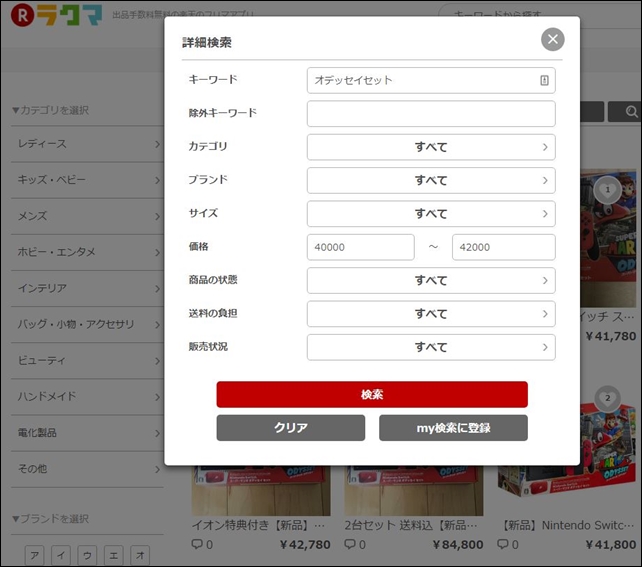Expand the キッズ・ベビー category
The width and height of the screenshot is (642, 567).
coord(87,180)
